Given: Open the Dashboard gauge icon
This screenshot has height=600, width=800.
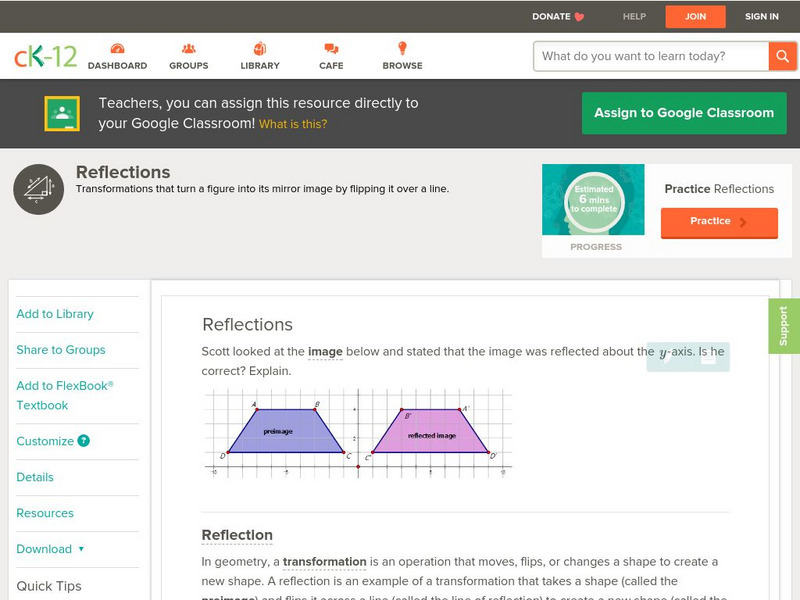Looking at the screenshot, I should tap(117, 48).
